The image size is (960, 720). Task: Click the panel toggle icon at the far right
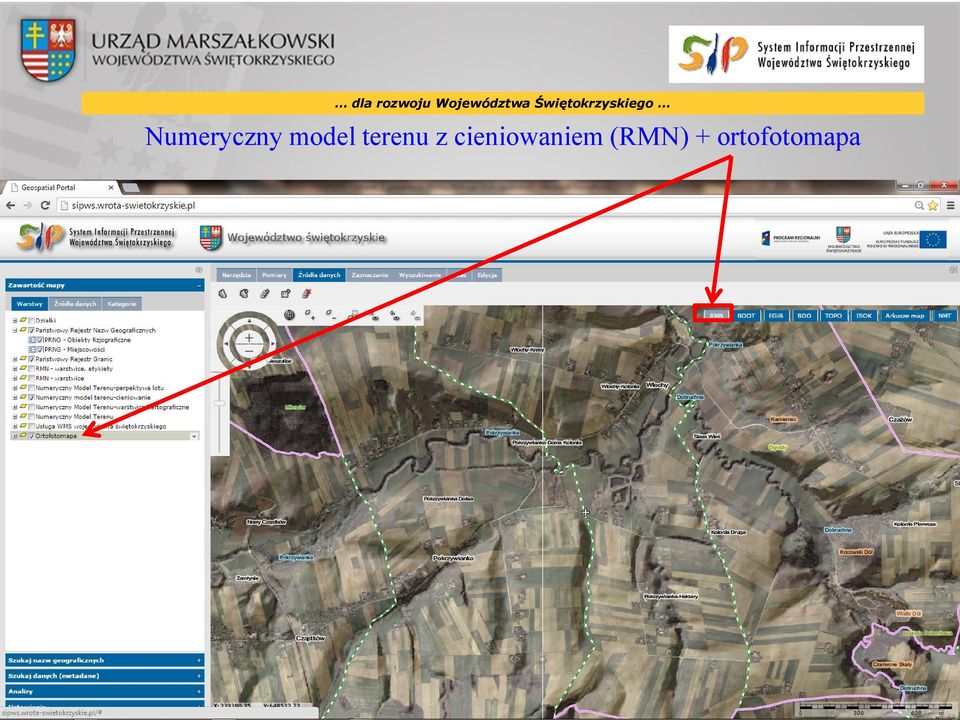point(953,269)
